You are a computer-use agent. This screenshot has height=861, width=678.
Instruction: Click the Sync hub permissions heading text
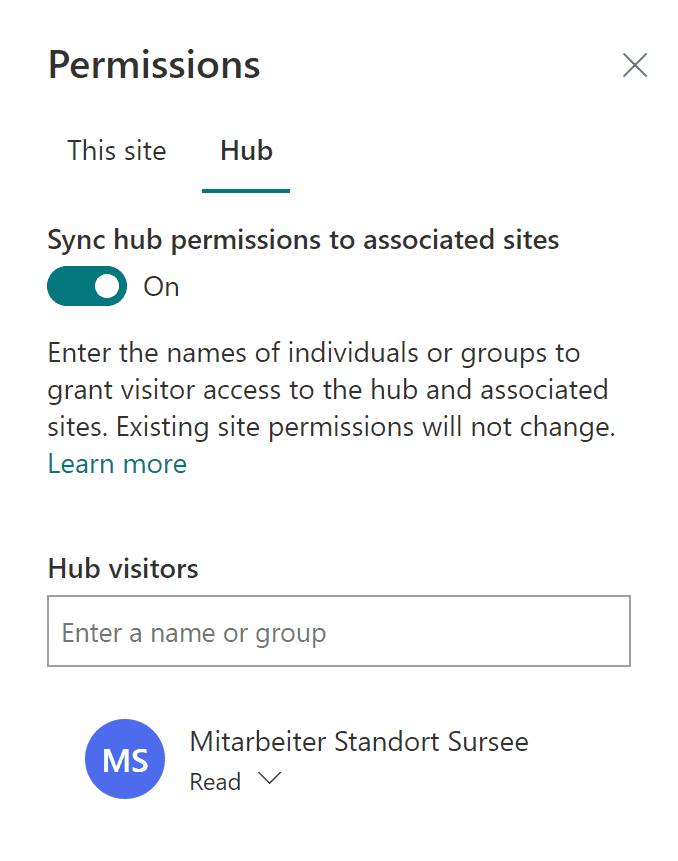point(303,240)
